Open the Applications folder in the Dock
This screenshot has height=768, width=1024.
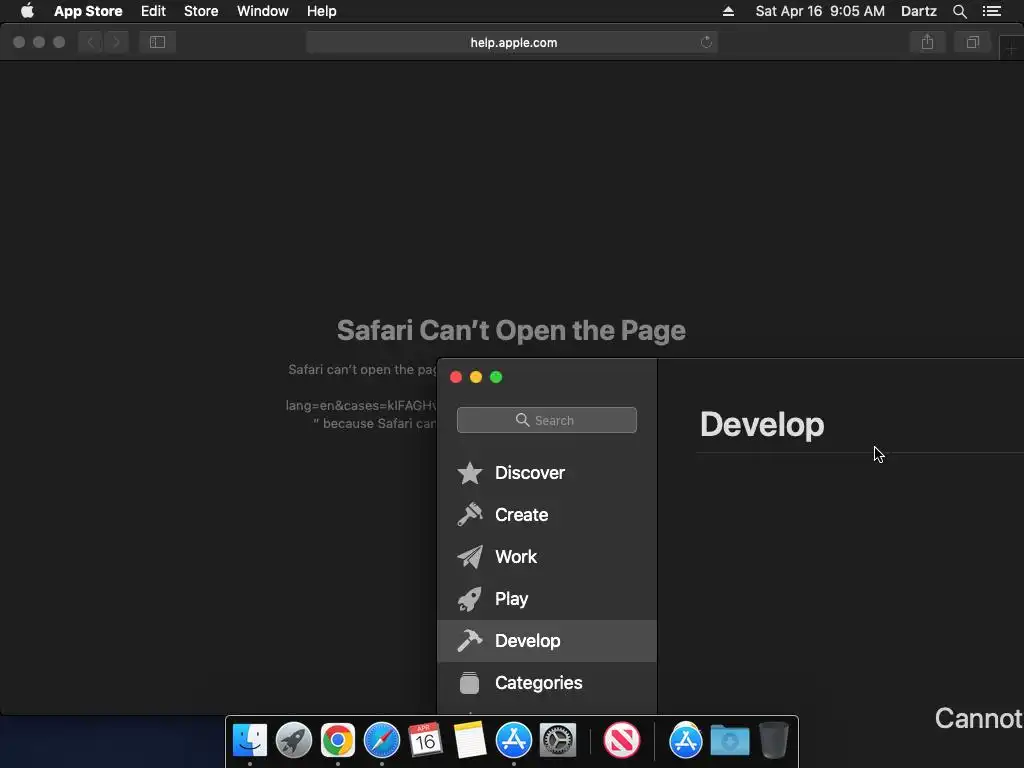(685, 740)
